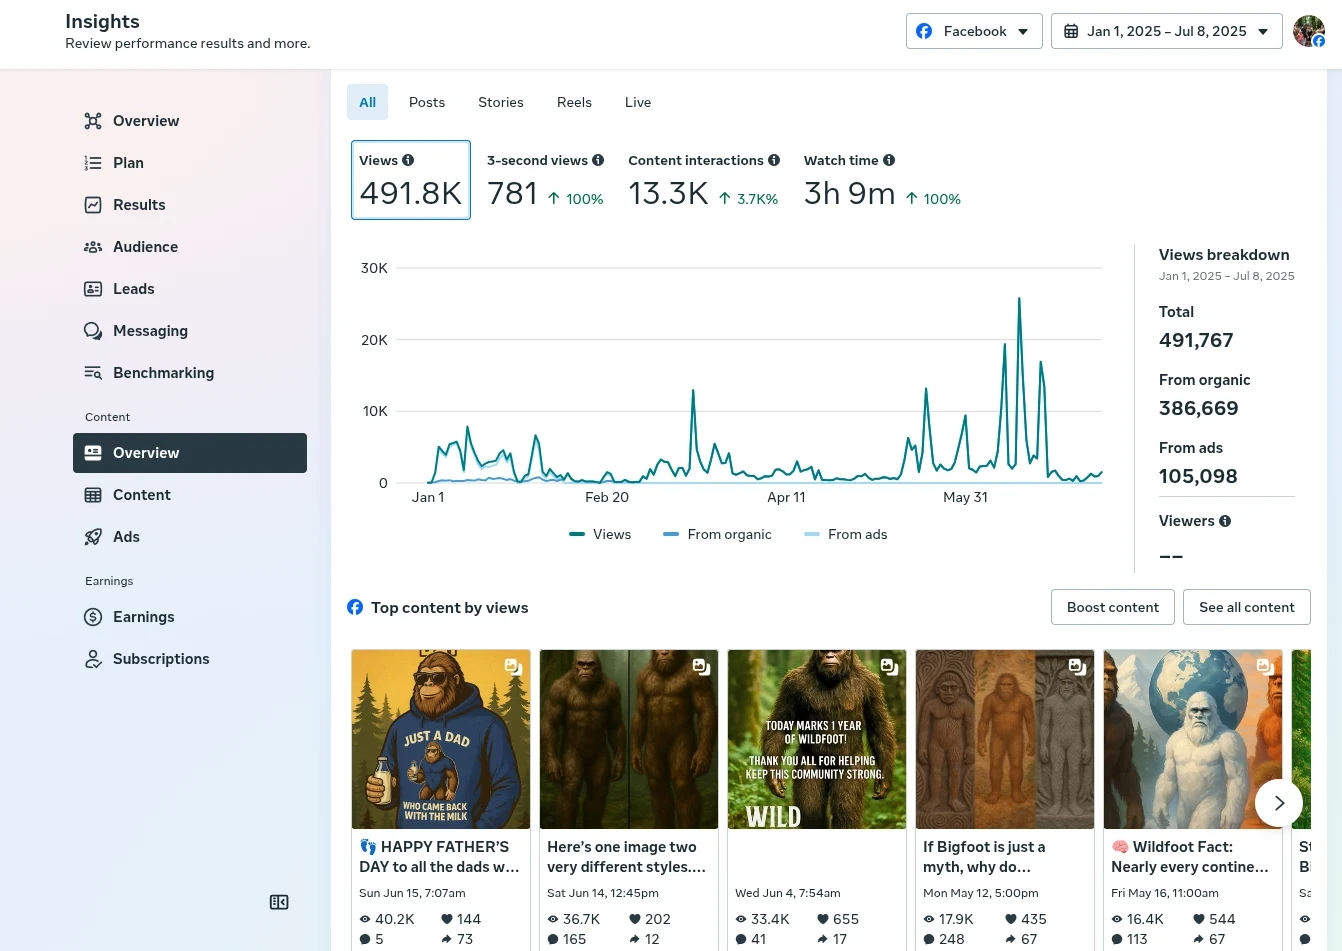Click the From organic value 386,669

tap(1199, 409)
